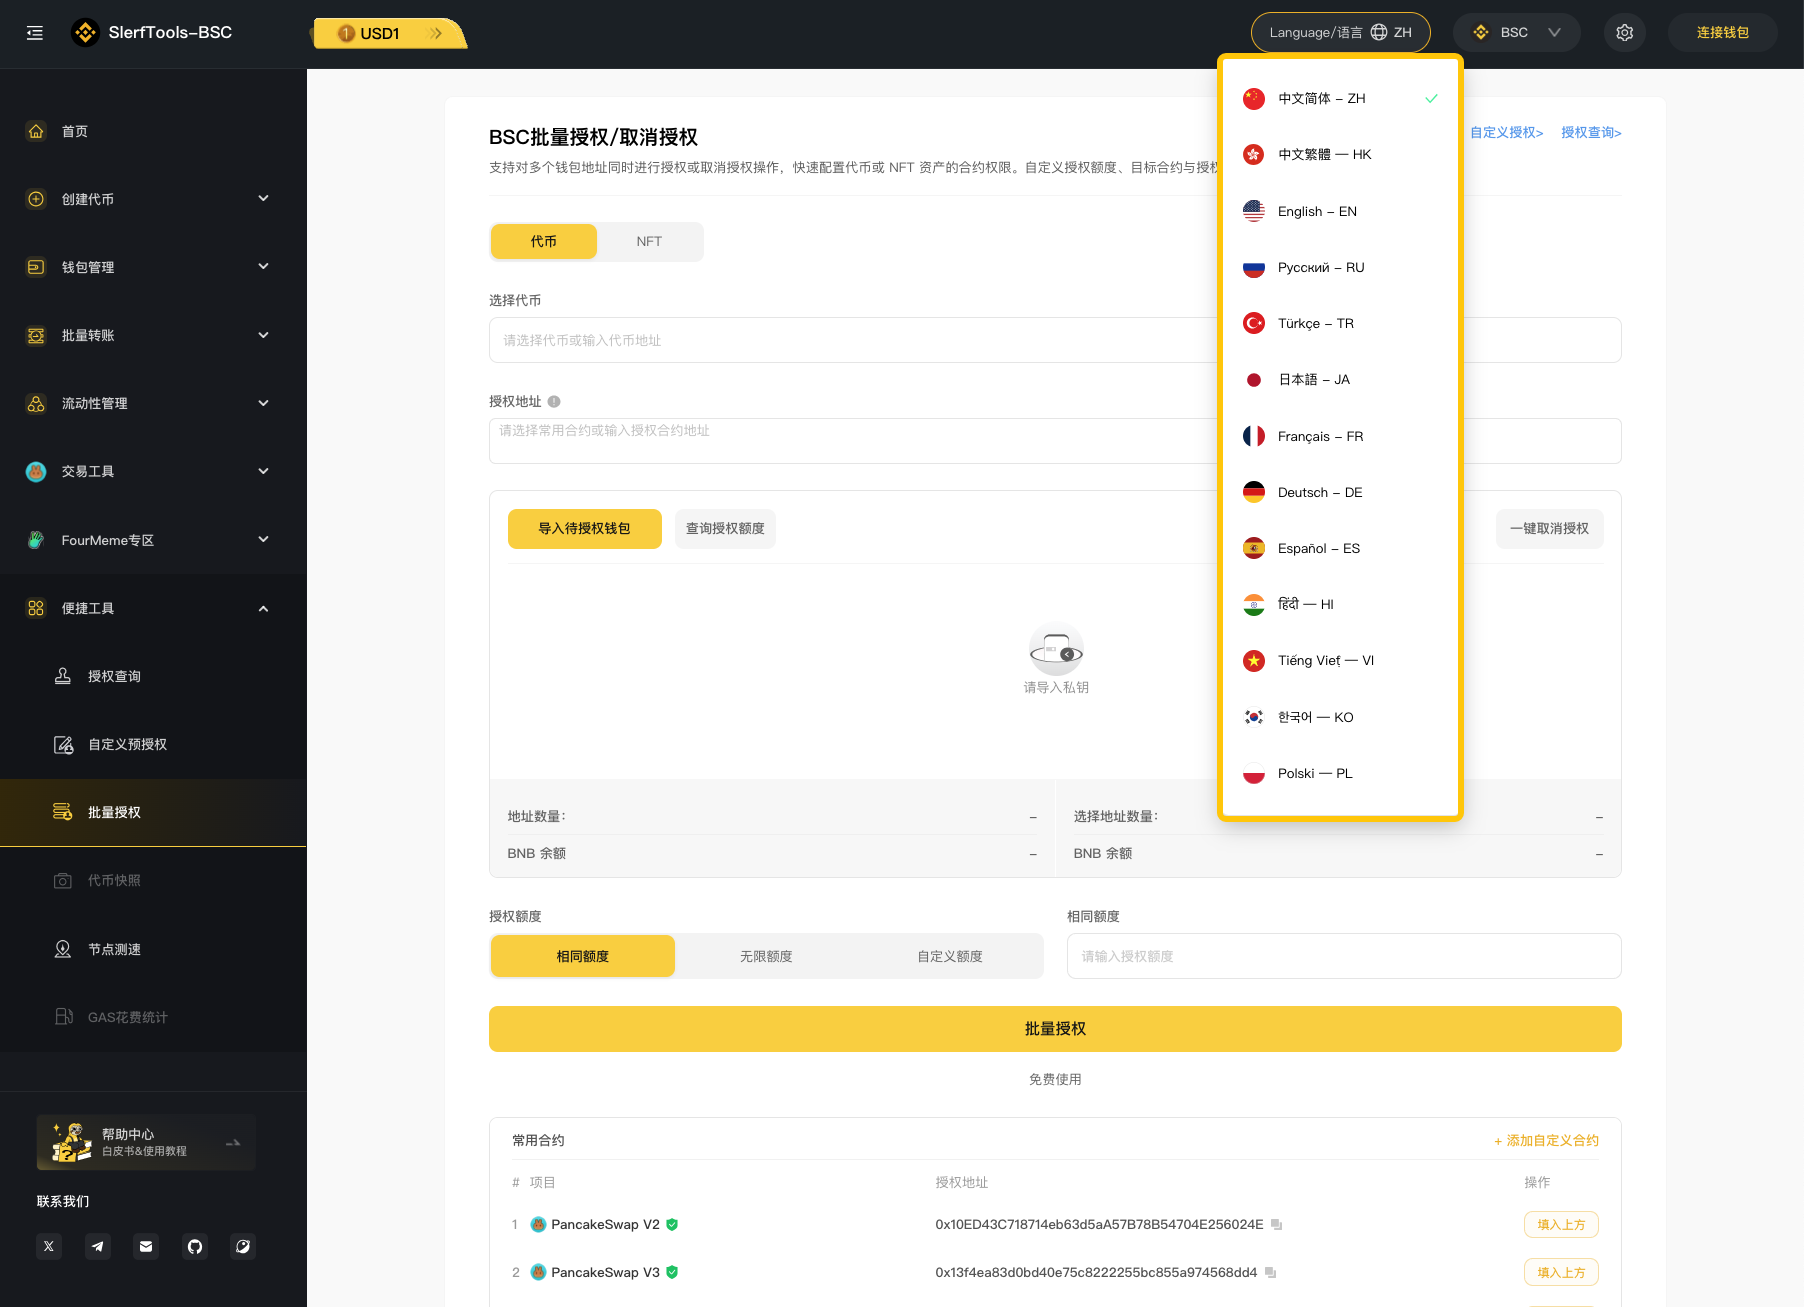Click the settings gear icon in header
The width and height of the screenshot is (1804, 1307).
pos(1624,33)
